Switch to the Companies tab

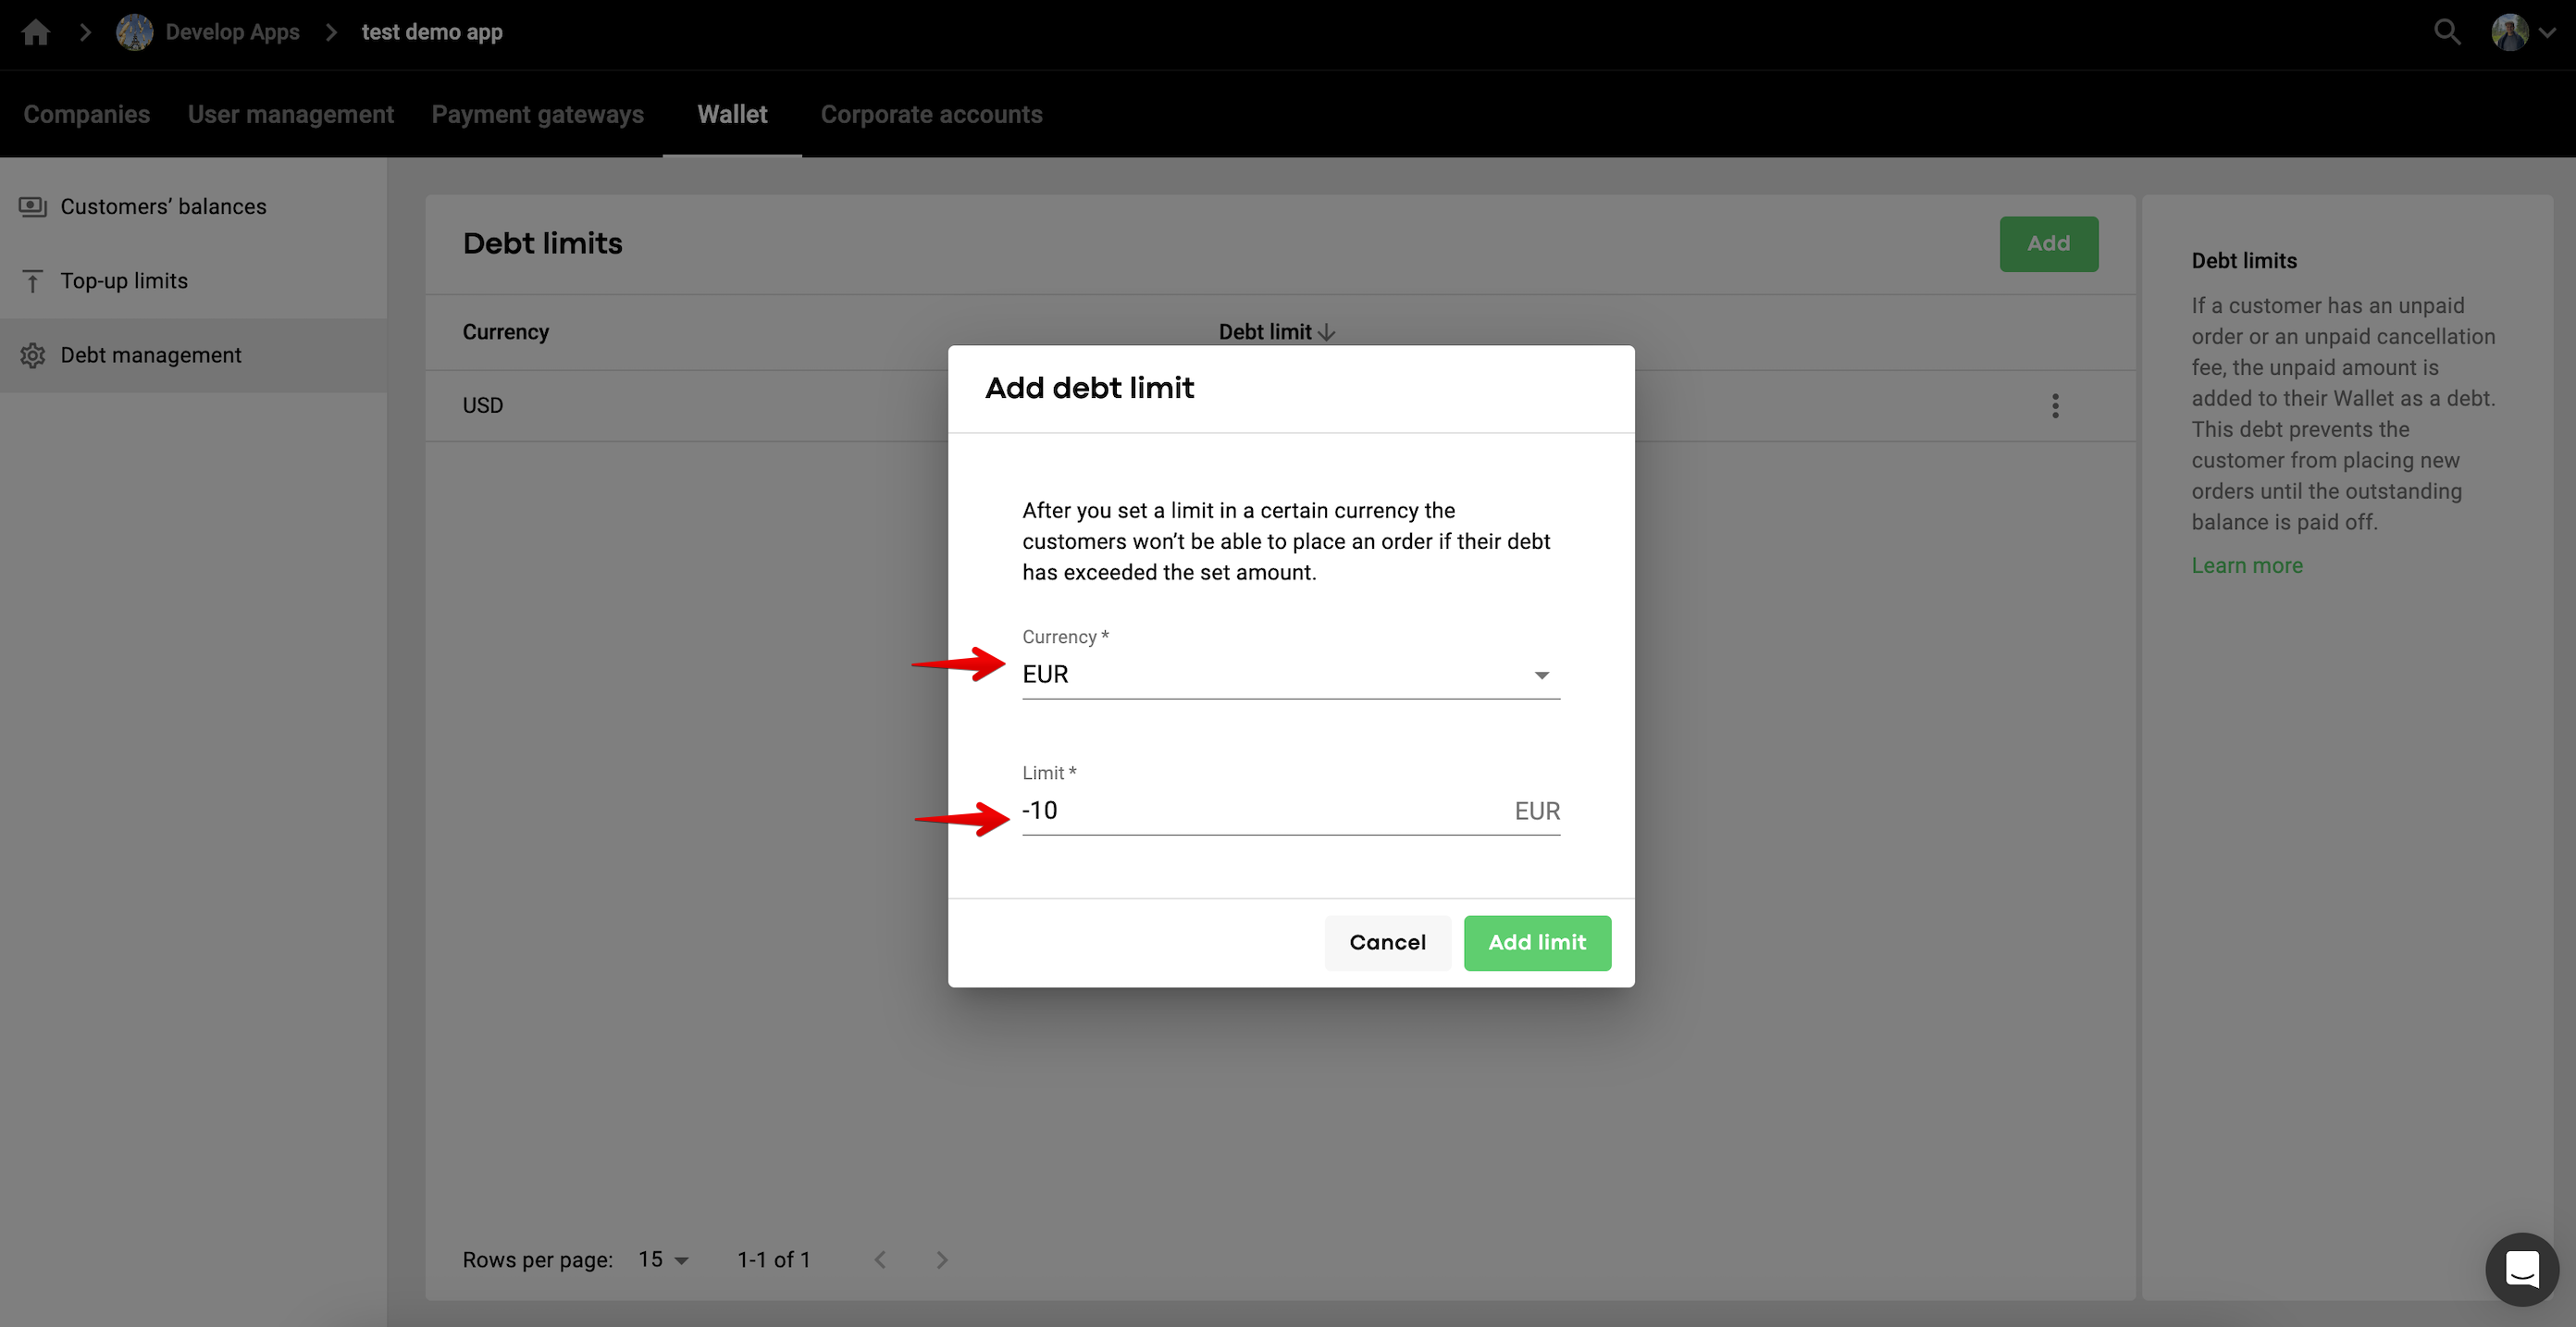[x=87, y=115]
